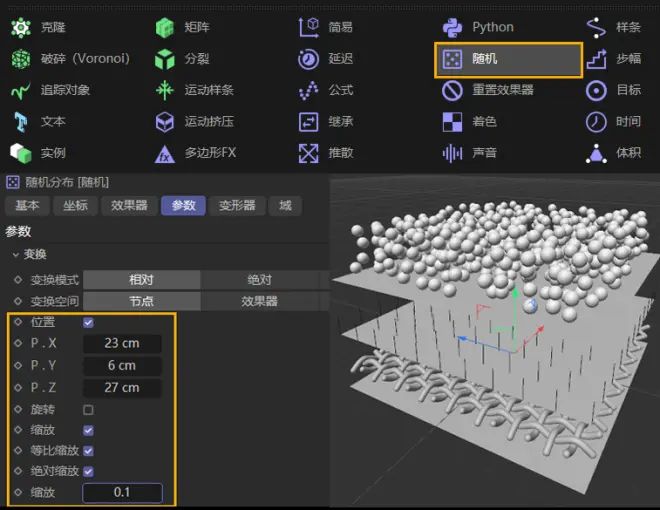Click the green Y axis arrow in viewport
This screenshot has height=510, width=660.
click(x=514, y=292)
